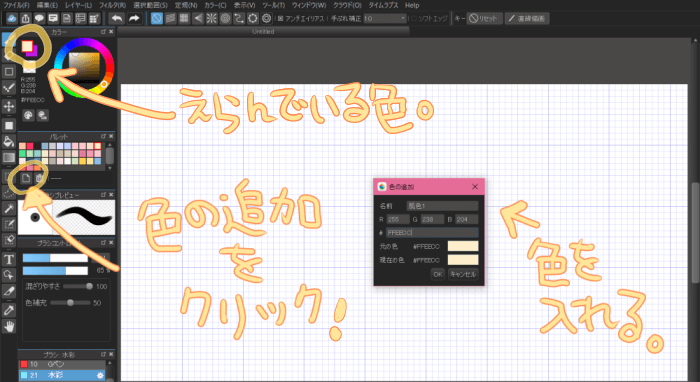
Task: Select the Move tool
Action: point(9,106)
